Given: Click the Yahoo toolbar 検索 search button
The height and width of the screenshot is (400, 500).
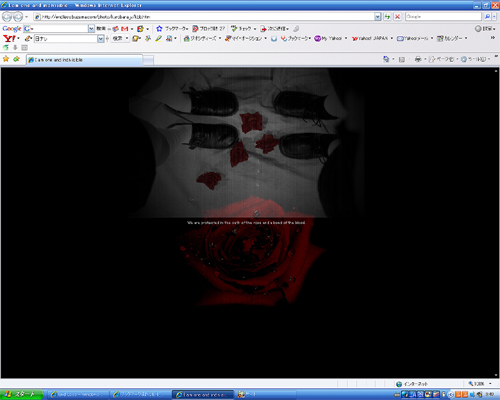Looking at the screenshot, I should [x=117, y=38].
